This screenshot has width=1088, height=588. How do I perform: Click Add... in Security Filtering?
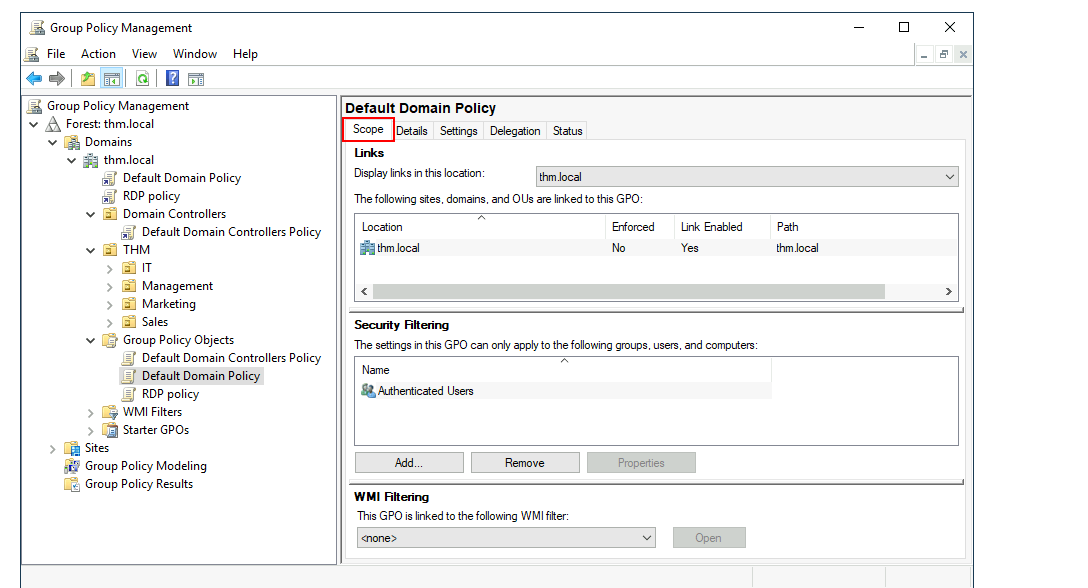point(409,463)
